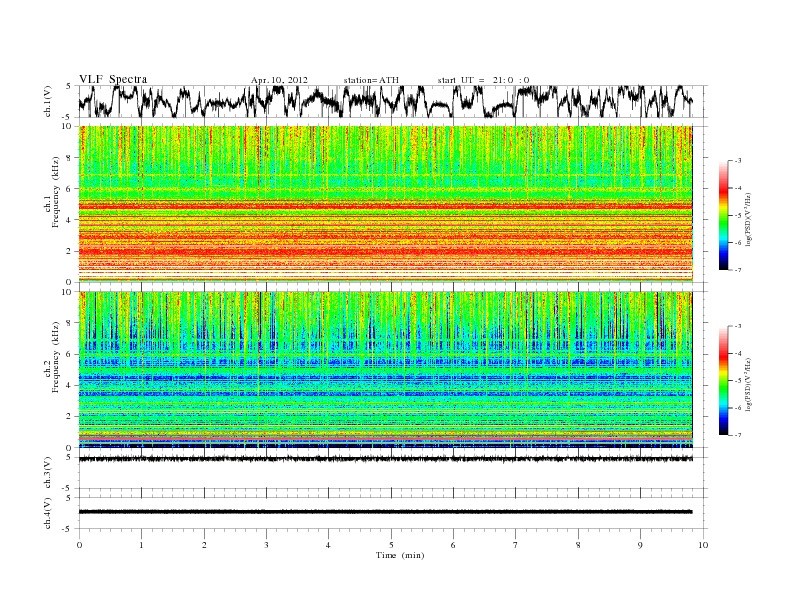Click the 'ch.1(V)' waveform axis label
Viewport: 792px width, 612px height.
tap(48, 101)
